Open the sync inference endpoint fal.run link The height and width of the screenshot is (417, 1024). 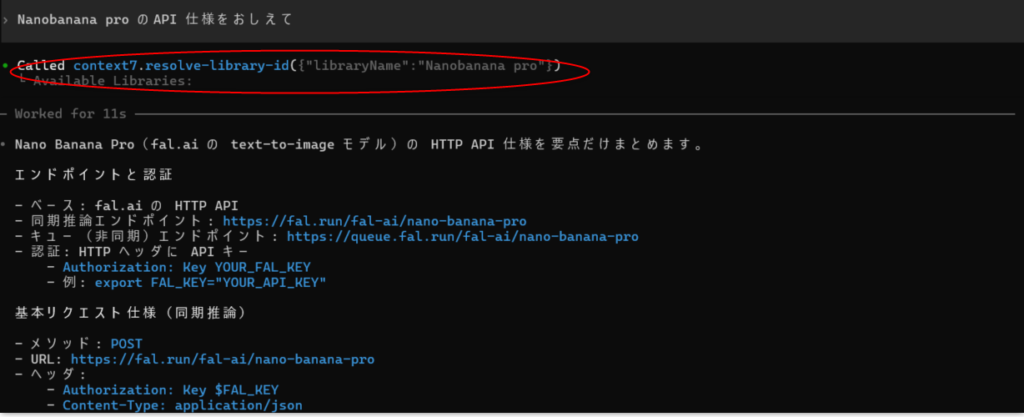(x=374, y=221)
